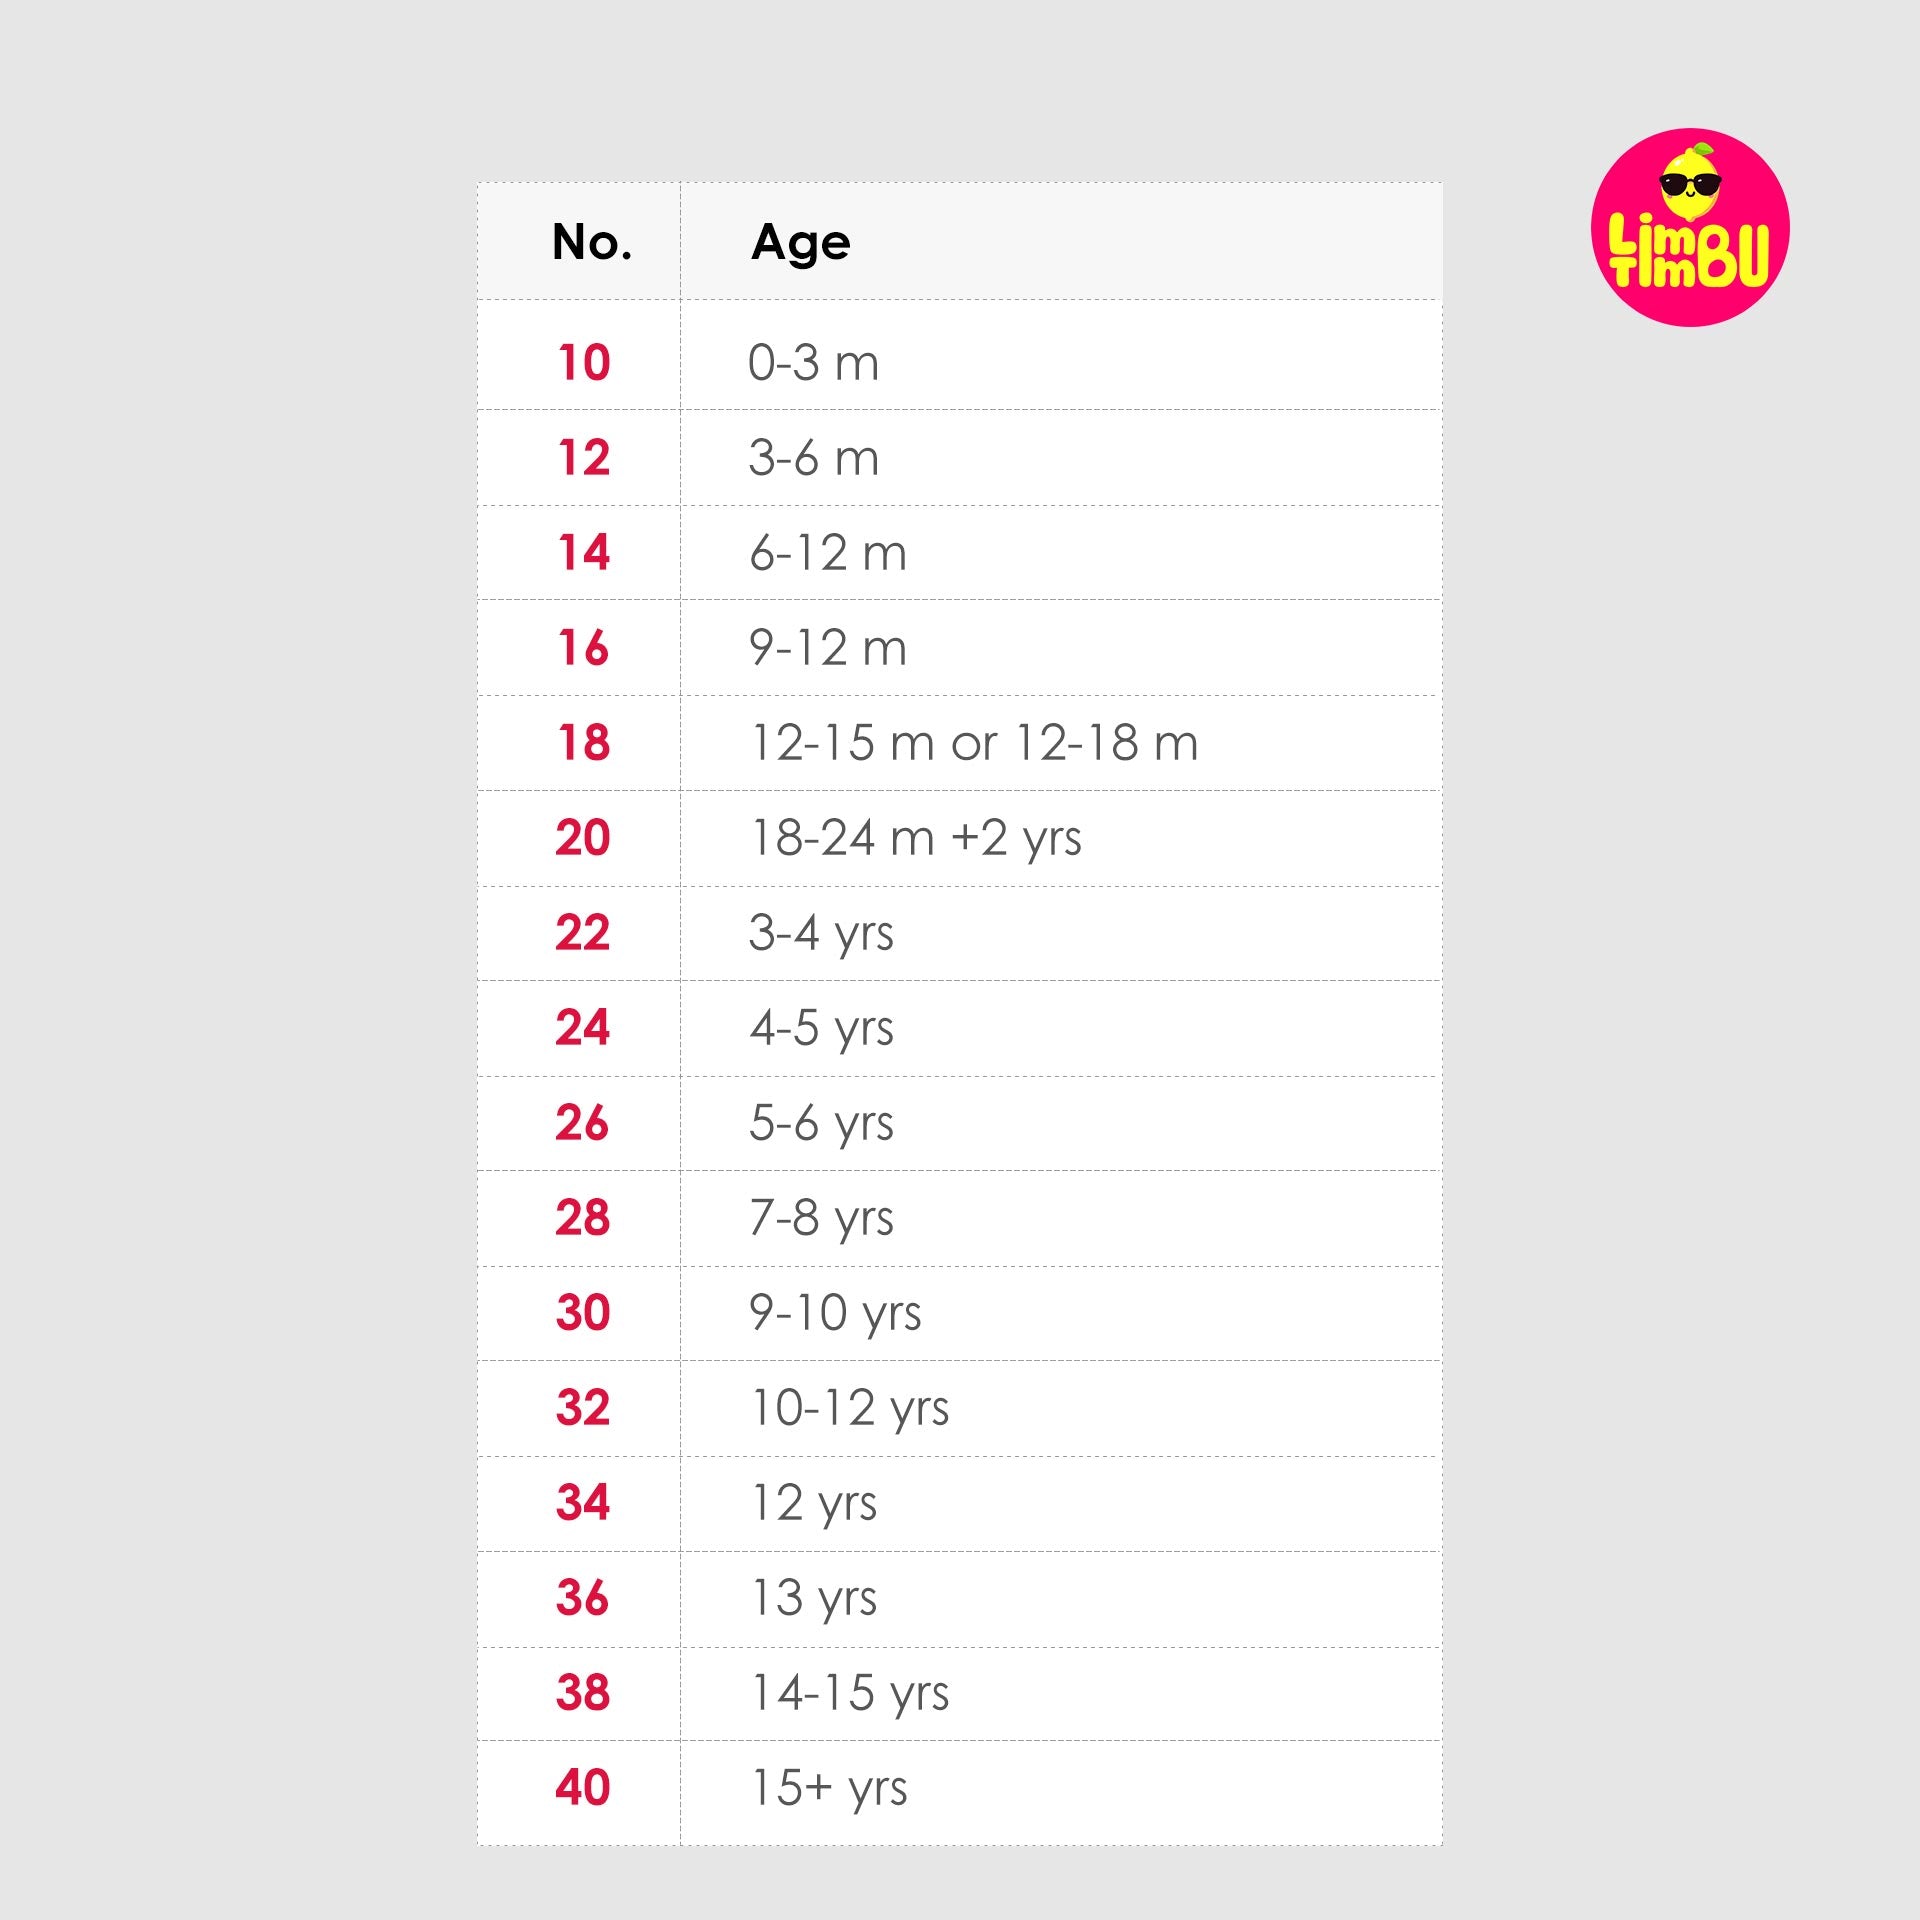Click 12-15 m or 12-18 m text
The height and width of the screenshot is (1920, 1920).
click(x=974, y=743)
